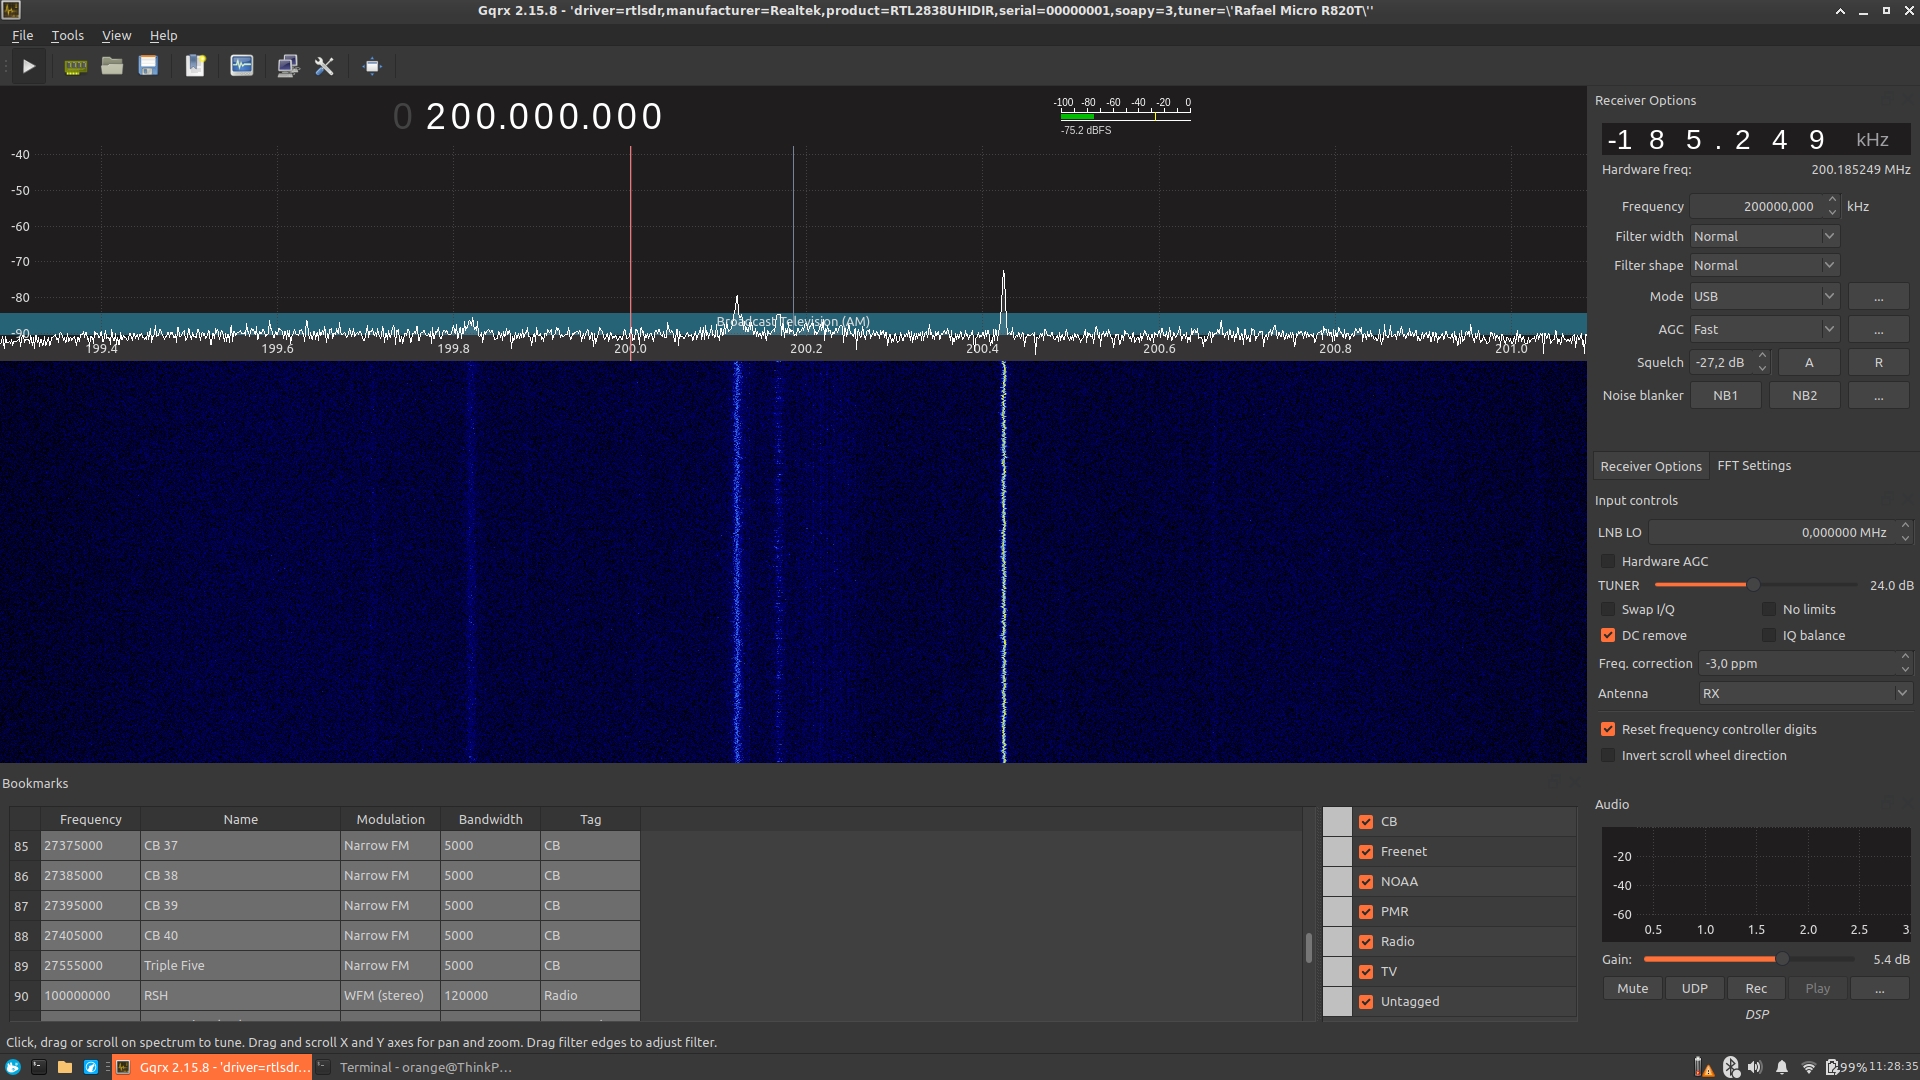Screen dimensions: 1920x1080
Task: Toggle the No limits checkbox
Action: tap(1769, 610)
